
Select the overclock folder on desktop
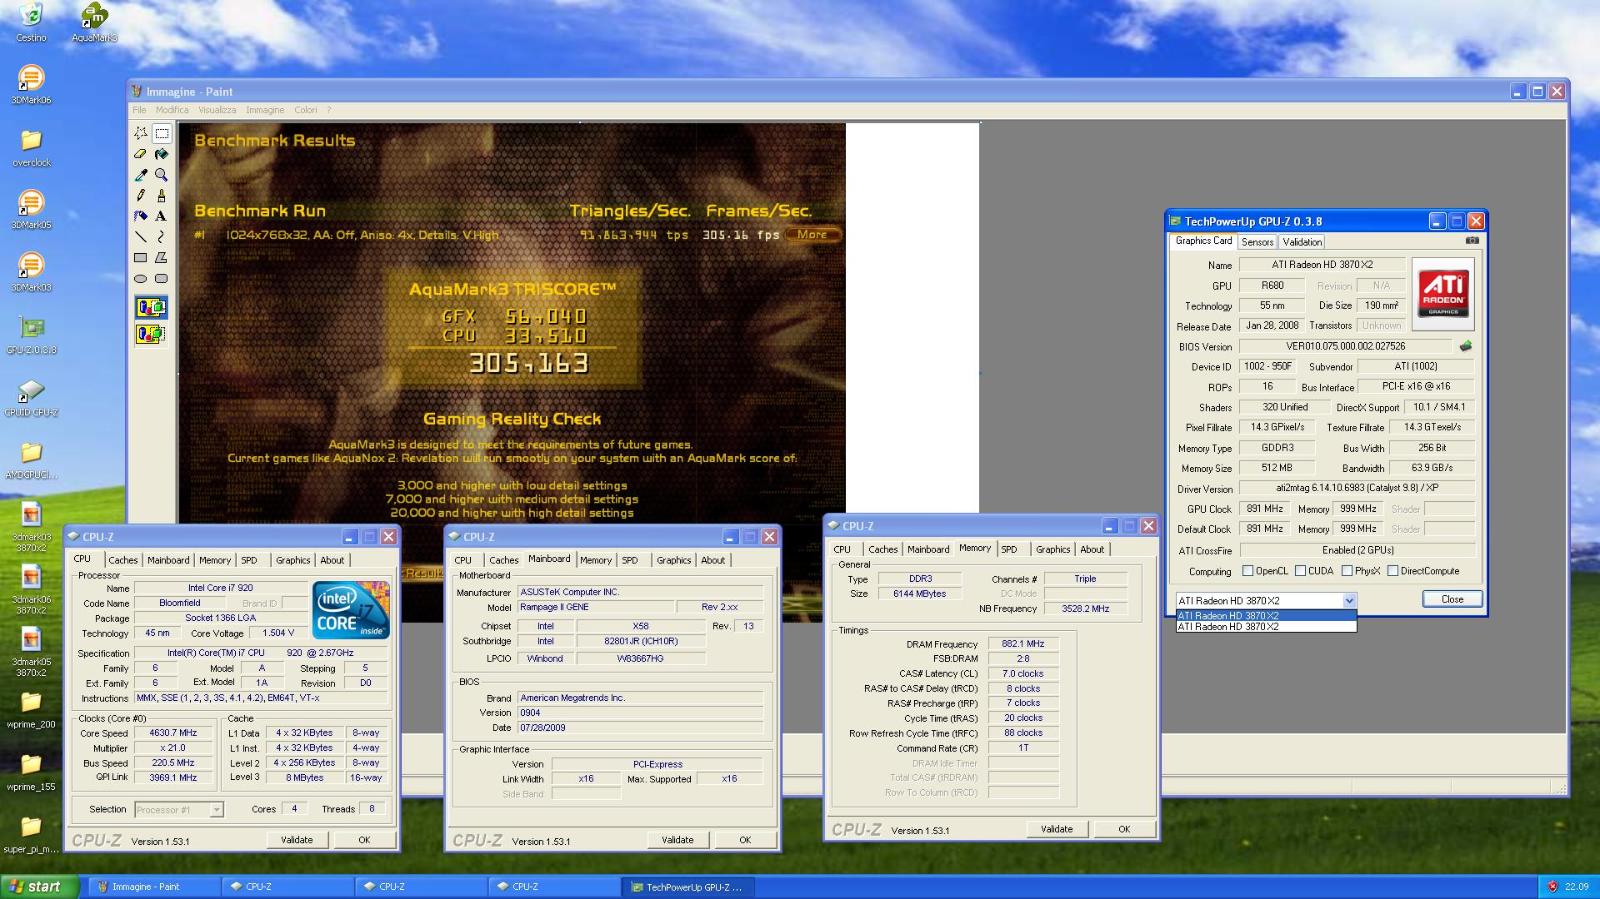[31, 147]
